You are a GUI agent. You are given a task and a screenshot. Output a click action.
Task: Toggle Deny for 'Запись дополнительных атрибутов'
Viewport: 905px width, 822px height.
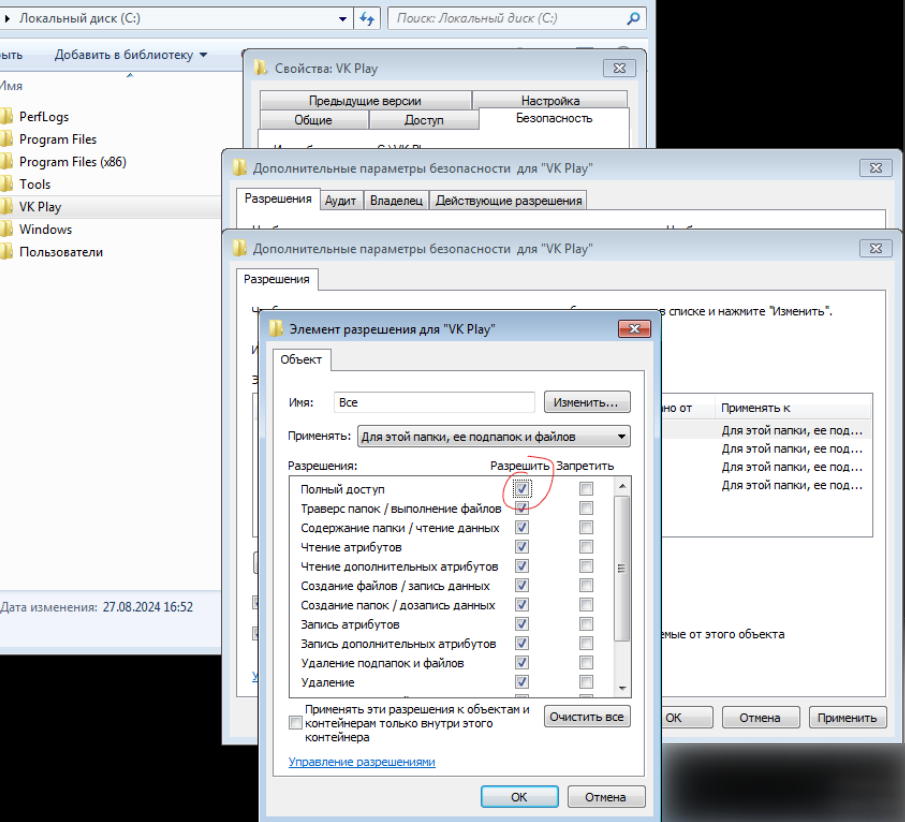(586, 643)
